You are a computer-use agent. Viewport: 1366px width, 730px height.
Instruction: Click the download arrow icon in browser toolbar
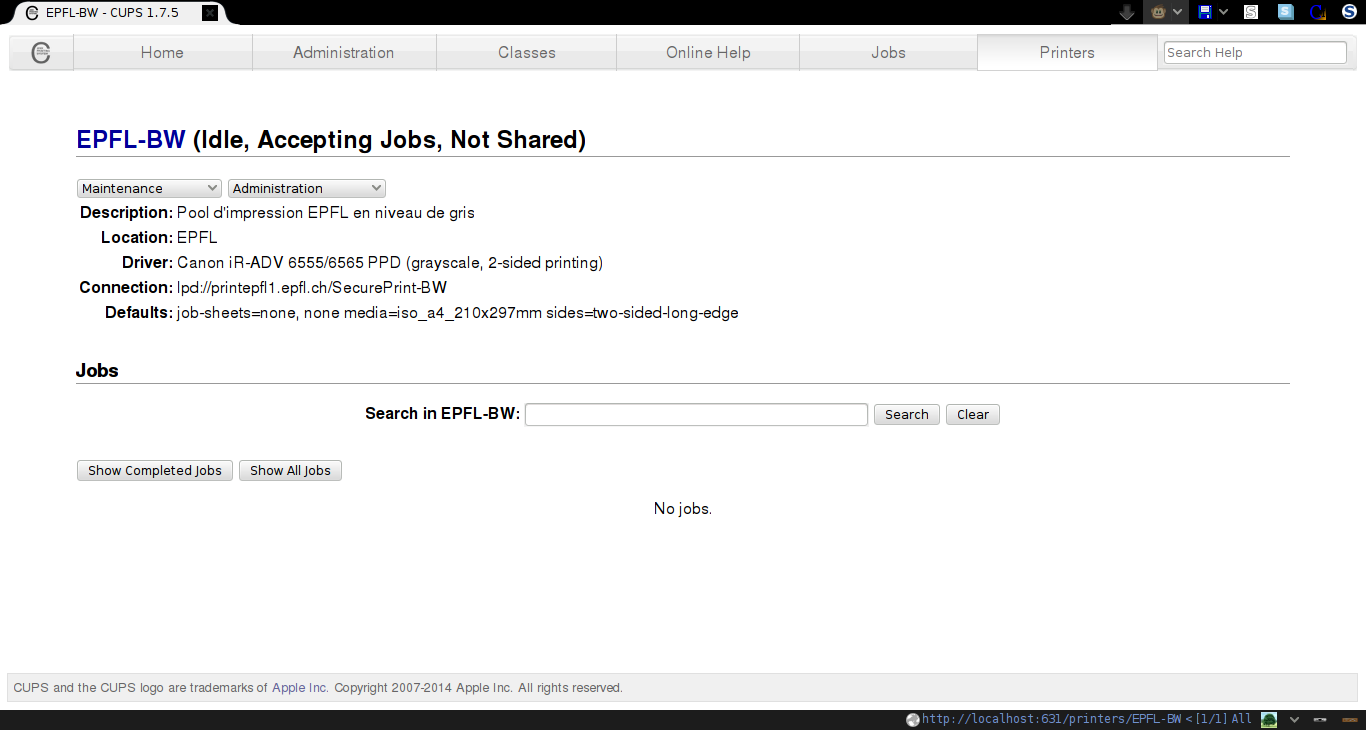1127,12
